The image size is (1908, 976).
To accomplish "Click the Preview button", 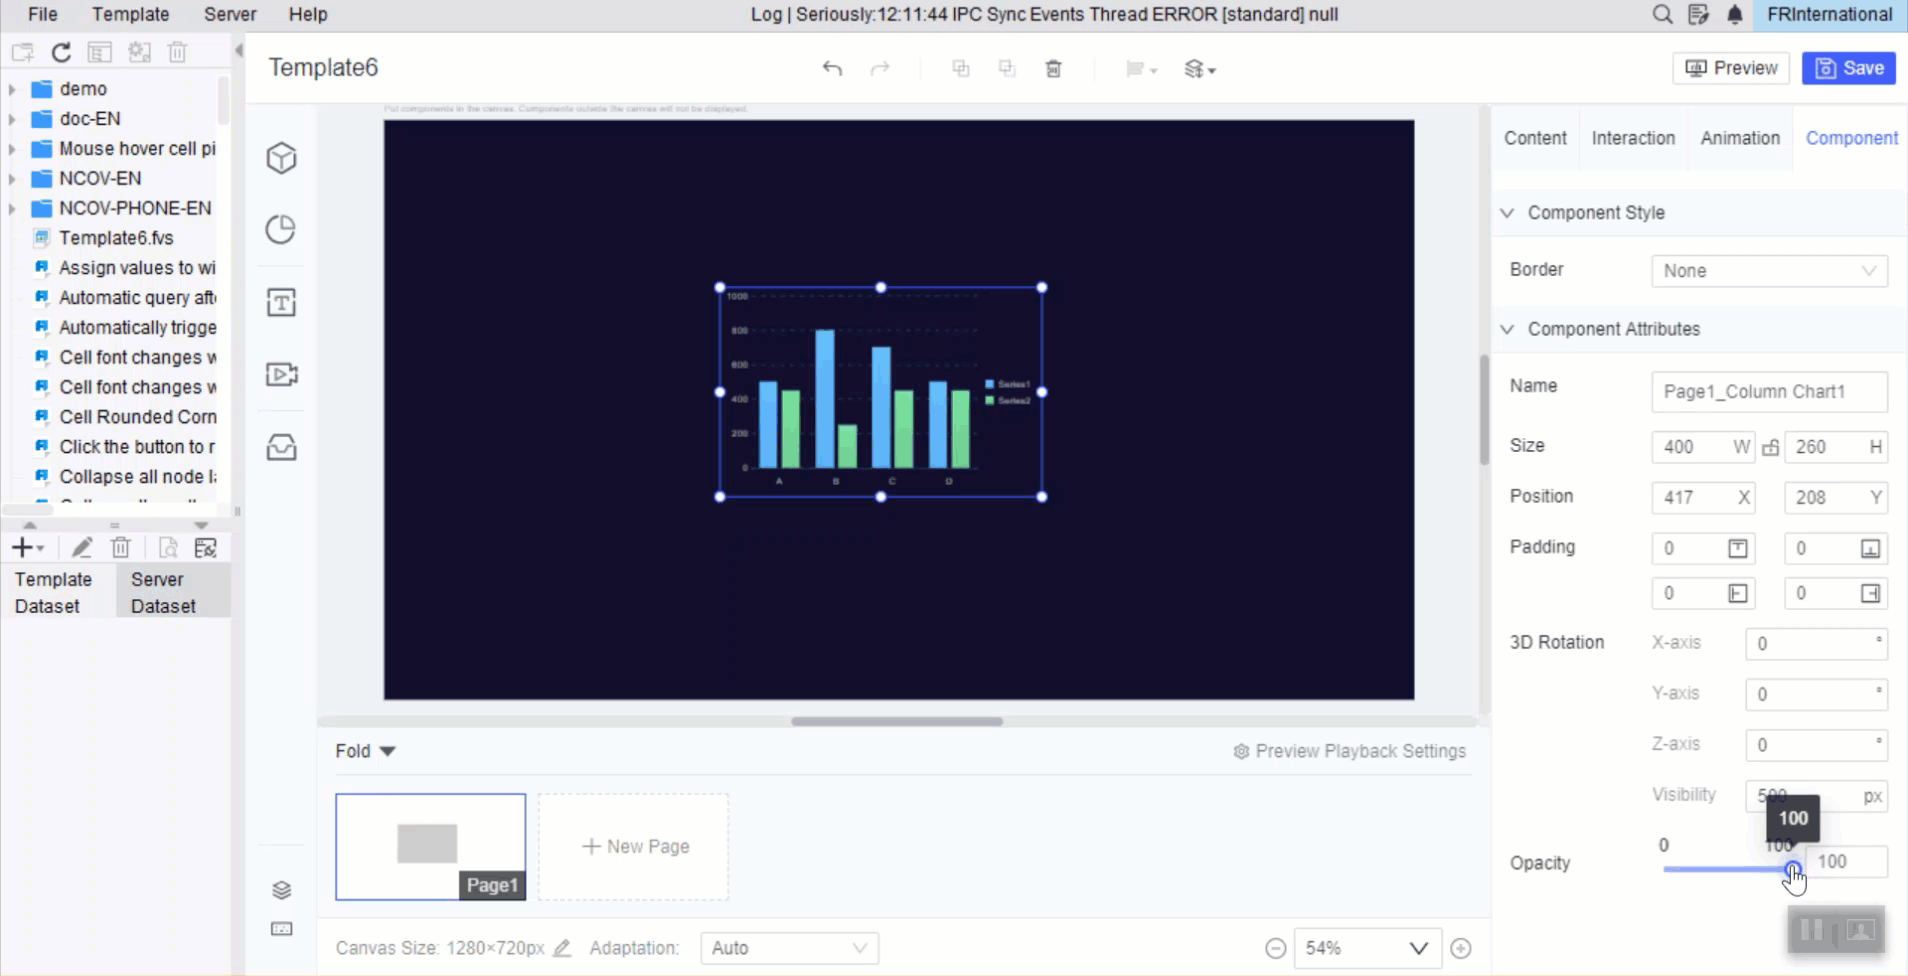I will pos(1731,68).
